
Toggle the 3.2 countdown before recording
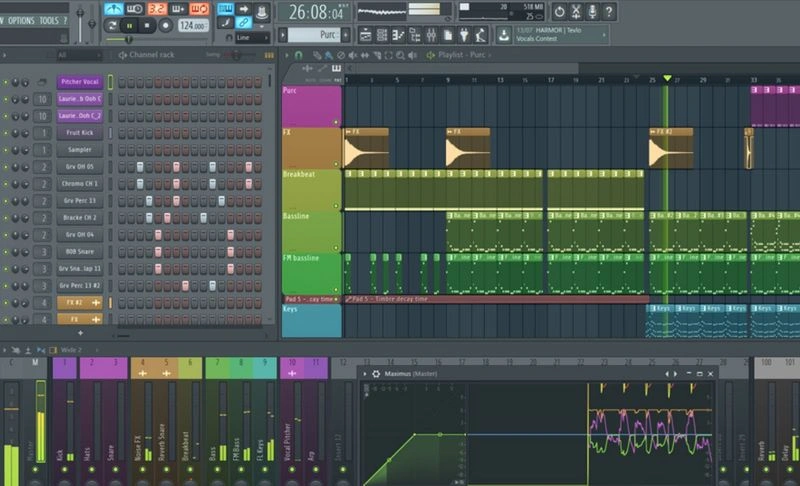click(x=157, y=9)
